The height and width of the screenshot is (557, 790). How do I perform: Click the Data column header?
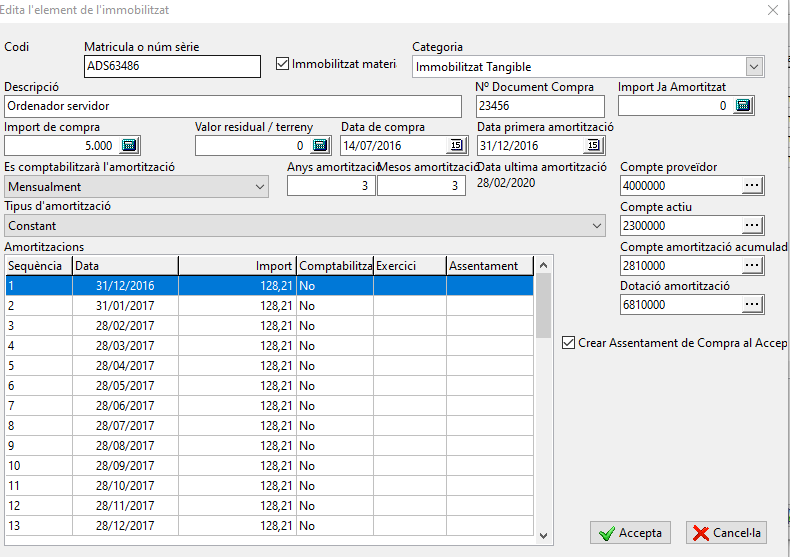coord(125,266)
